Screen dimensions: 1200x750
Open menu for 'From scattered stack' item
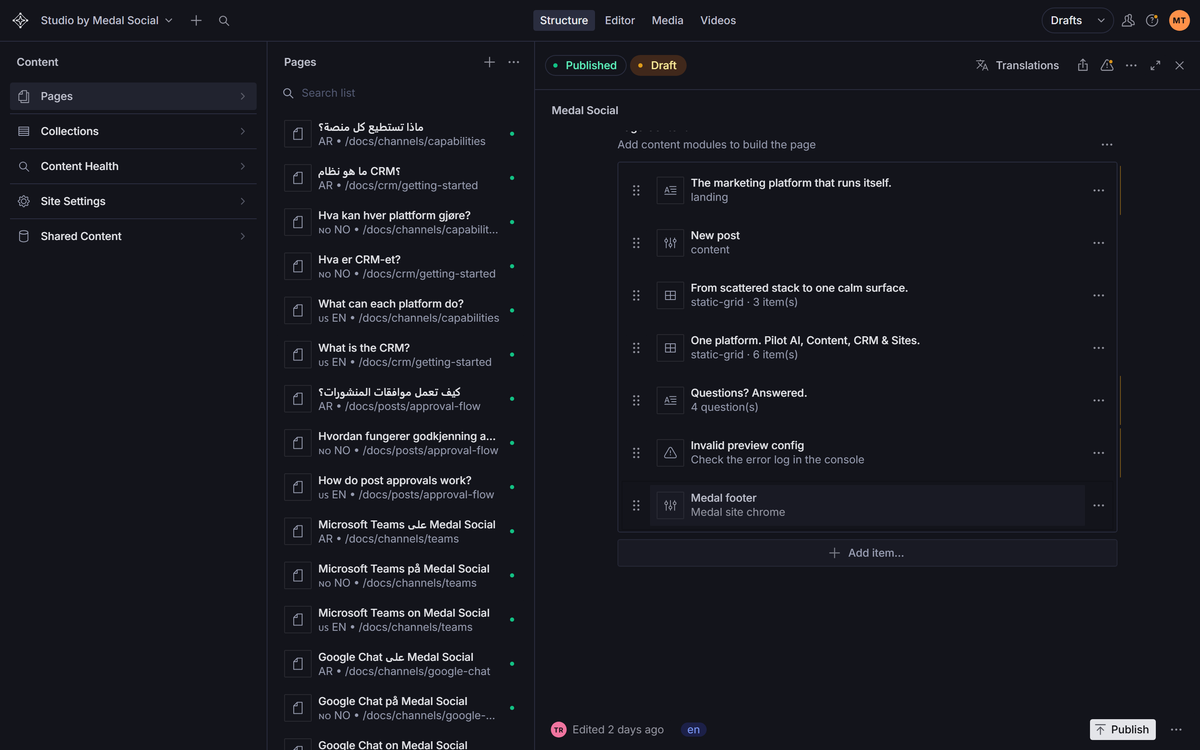coord(1098,295)
